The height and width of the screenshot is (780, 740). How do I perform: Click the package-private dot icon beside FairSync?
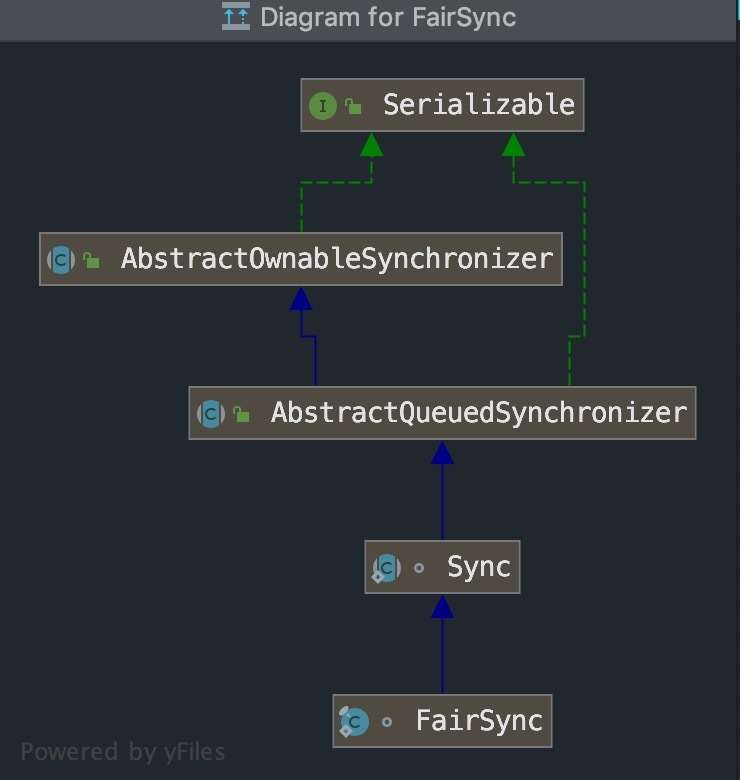387,722
